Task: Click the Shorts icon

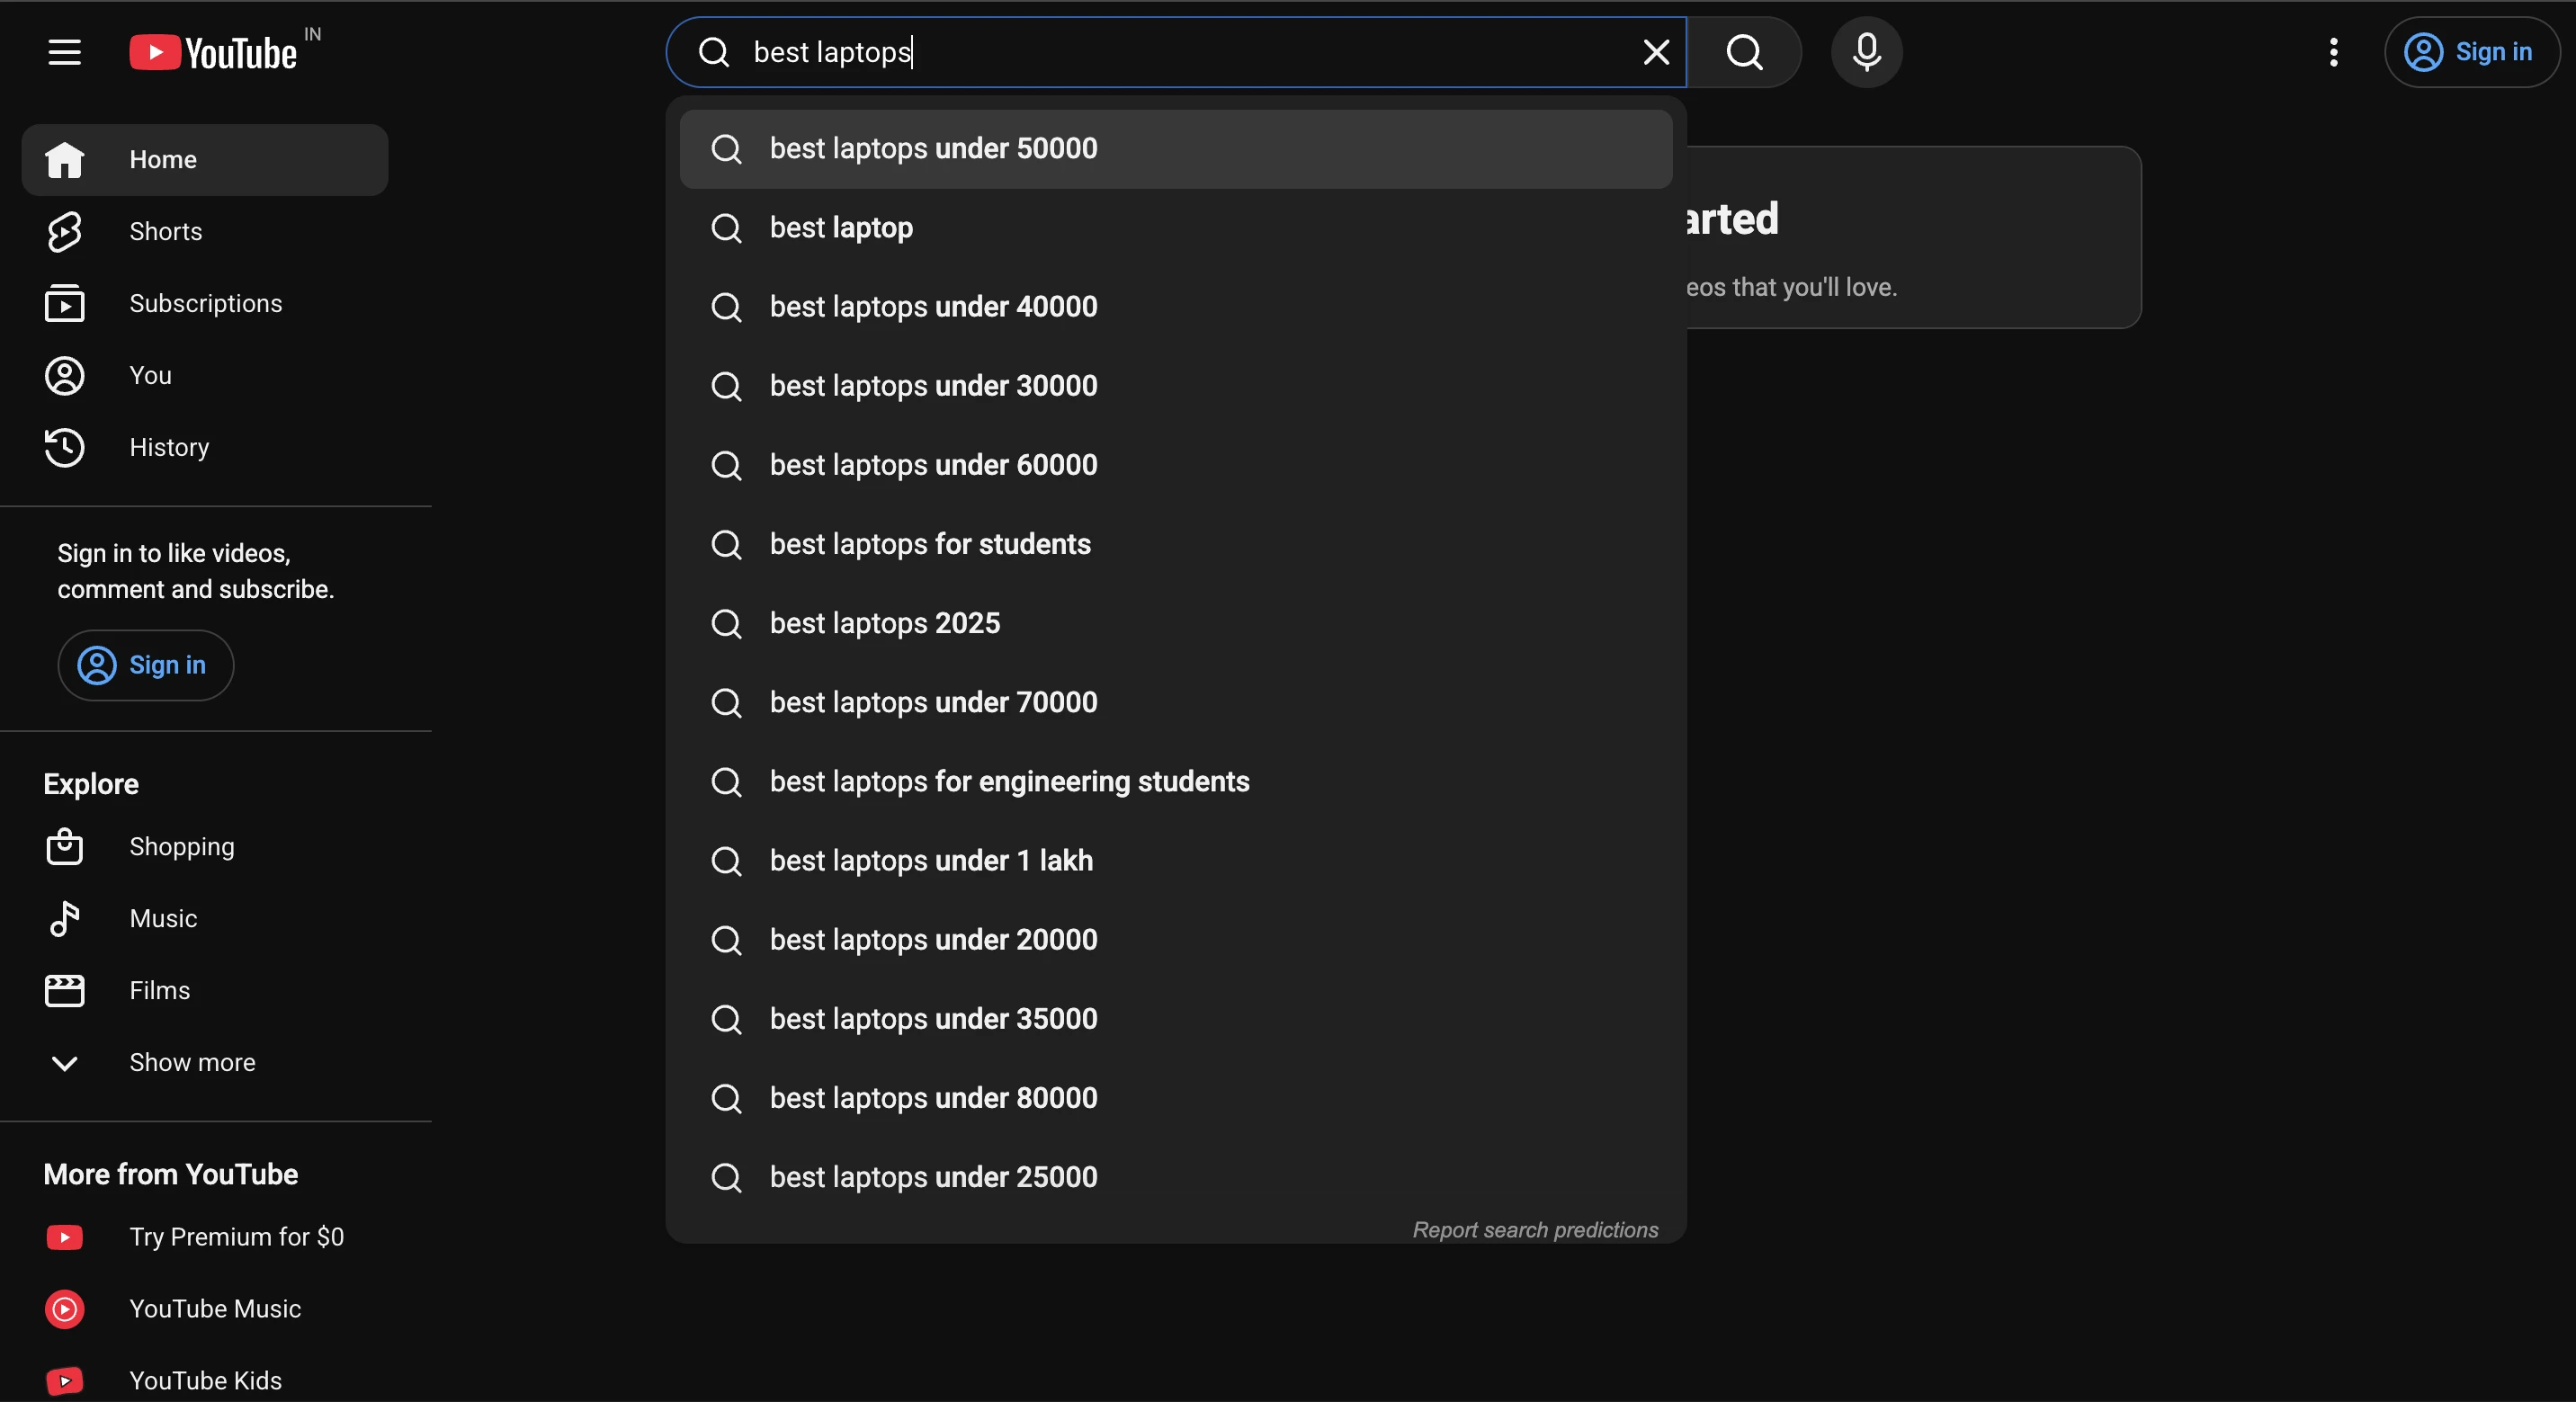Action: tap(65, 232)
